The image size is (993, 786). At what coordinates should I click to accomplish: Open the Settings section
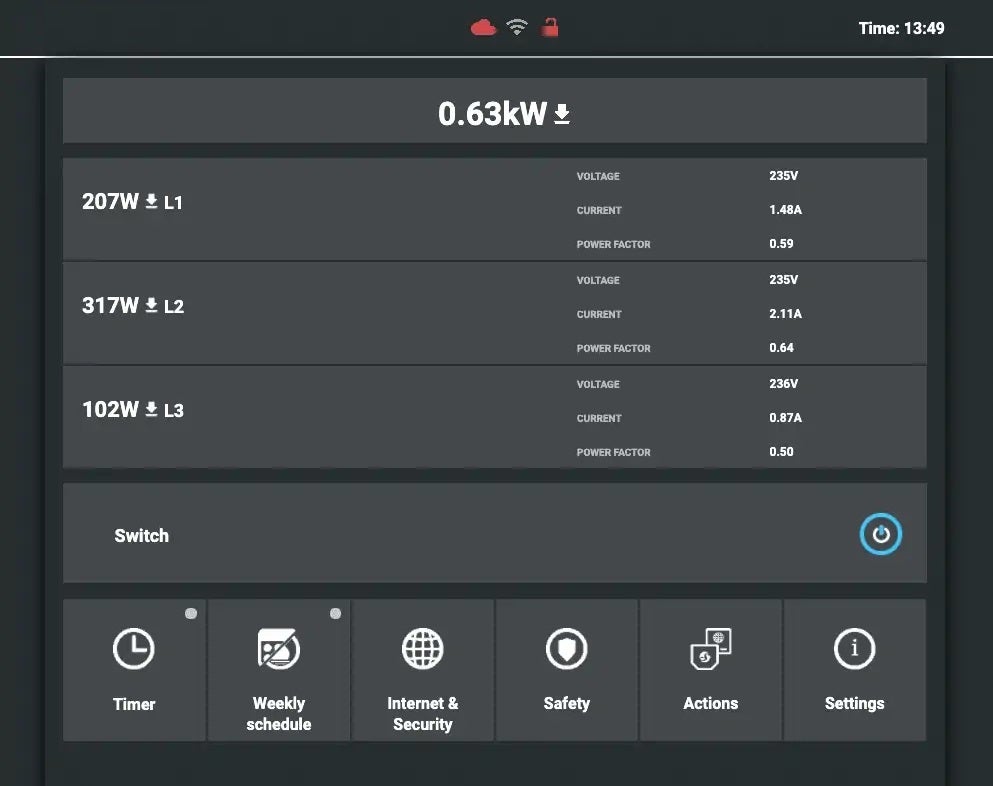click(x=854, y=670)
